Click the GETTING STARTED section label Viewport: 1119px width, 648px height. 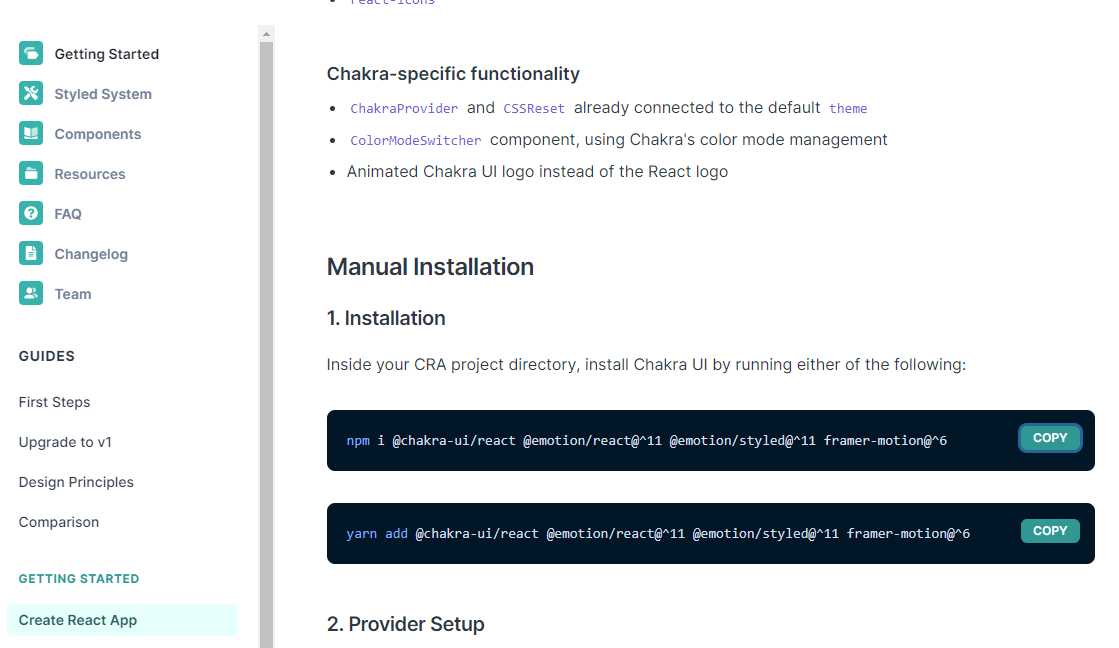(x=79, y=579)
